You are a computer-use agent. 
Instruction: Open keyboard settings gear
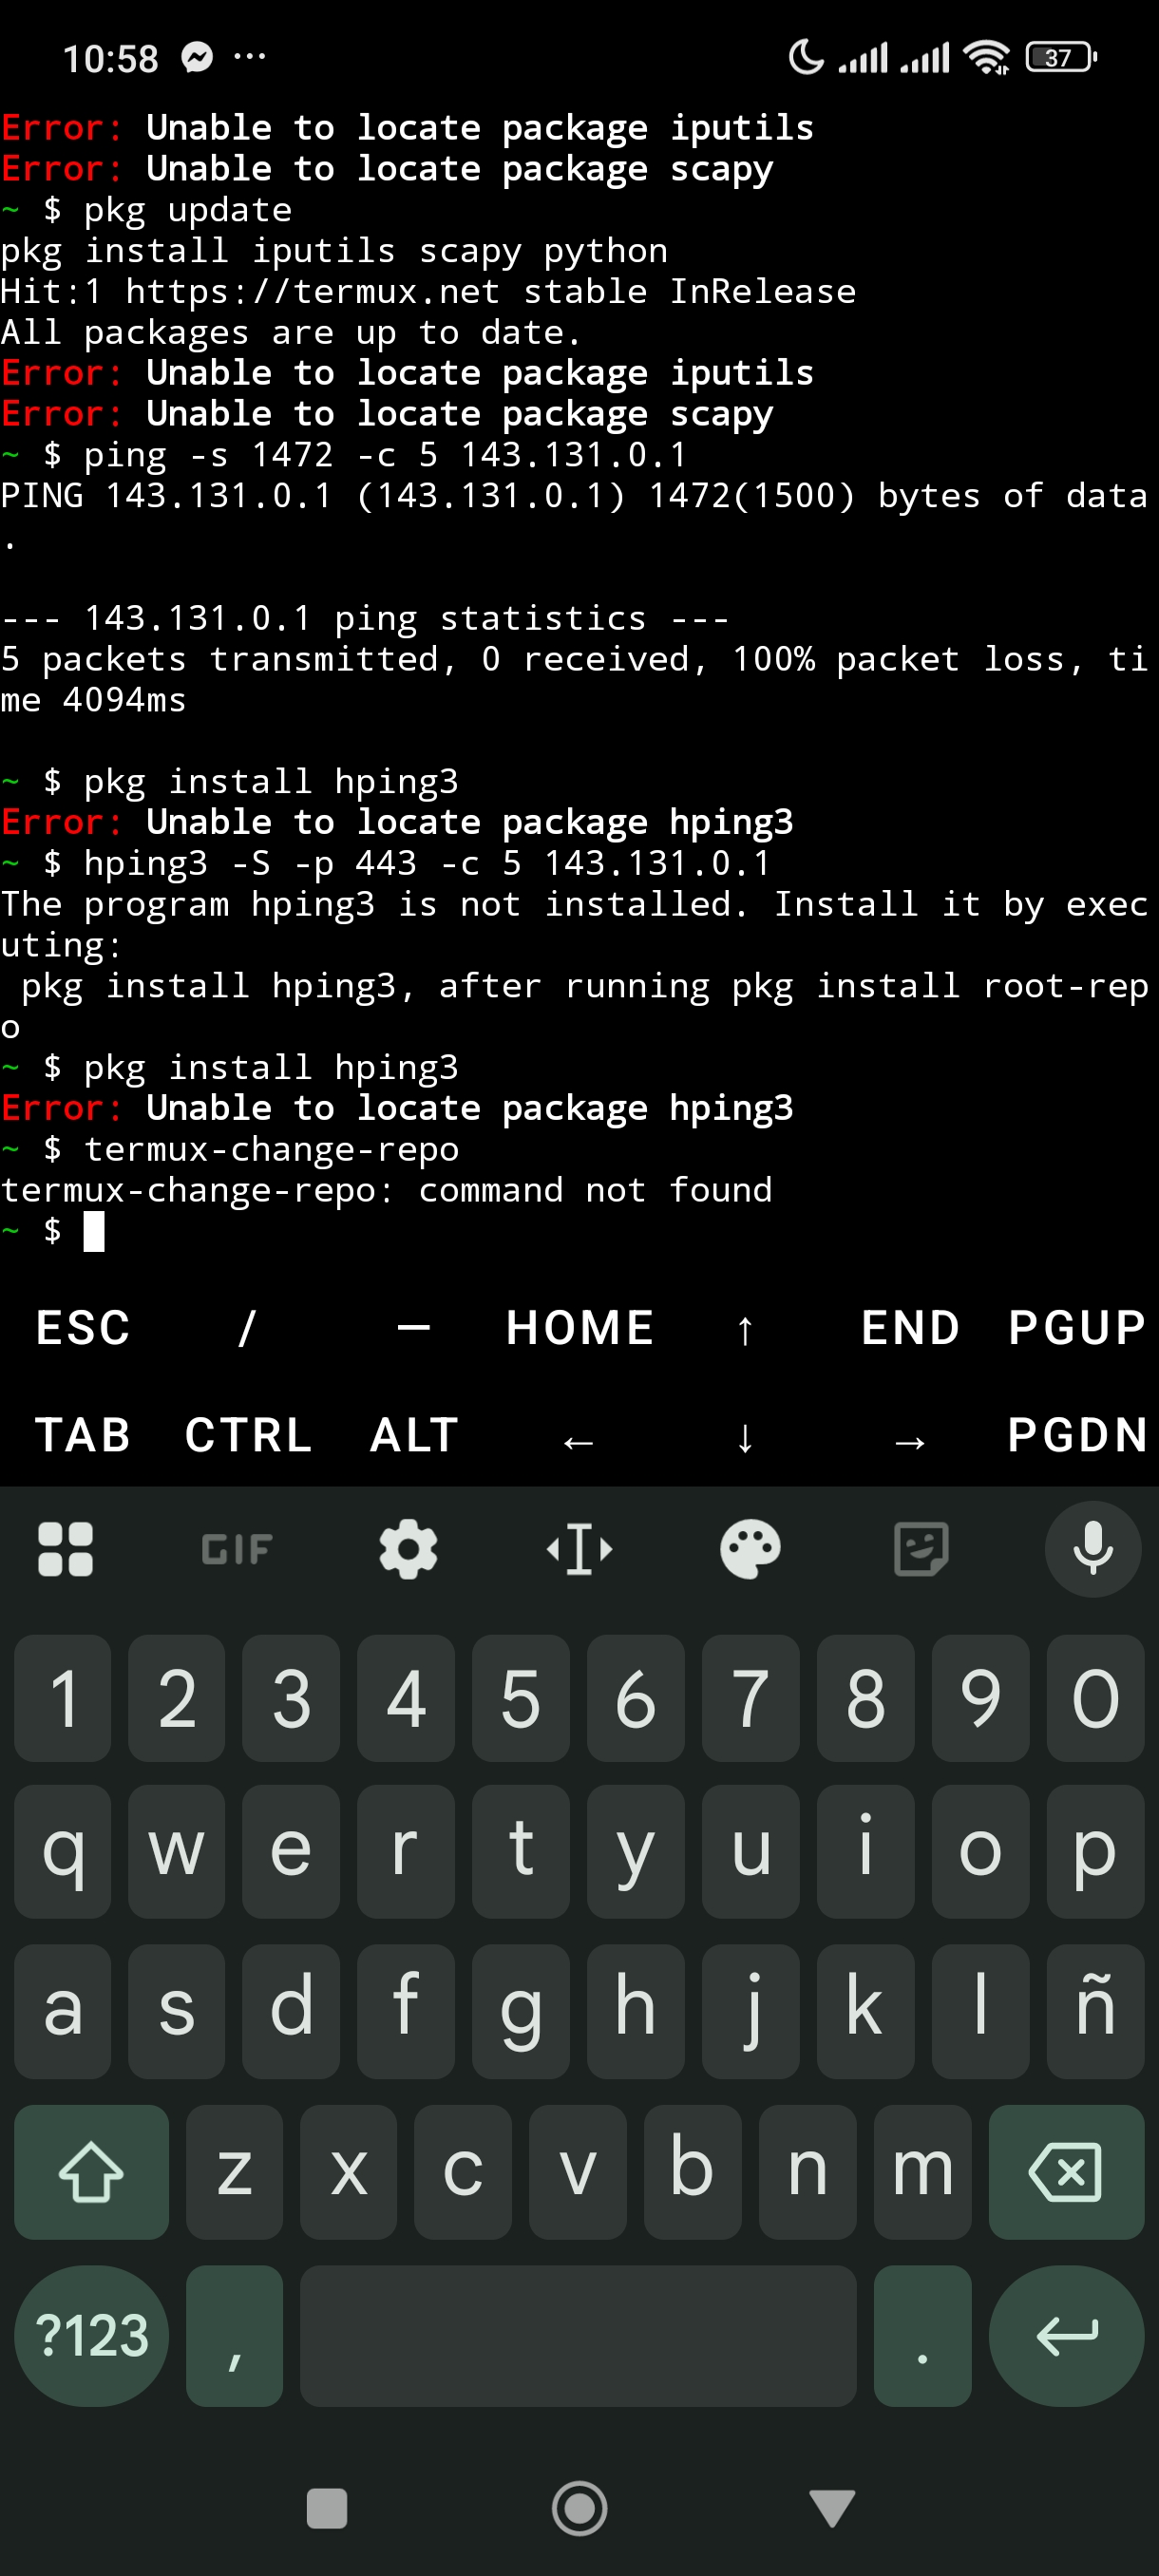[408, 1549]
